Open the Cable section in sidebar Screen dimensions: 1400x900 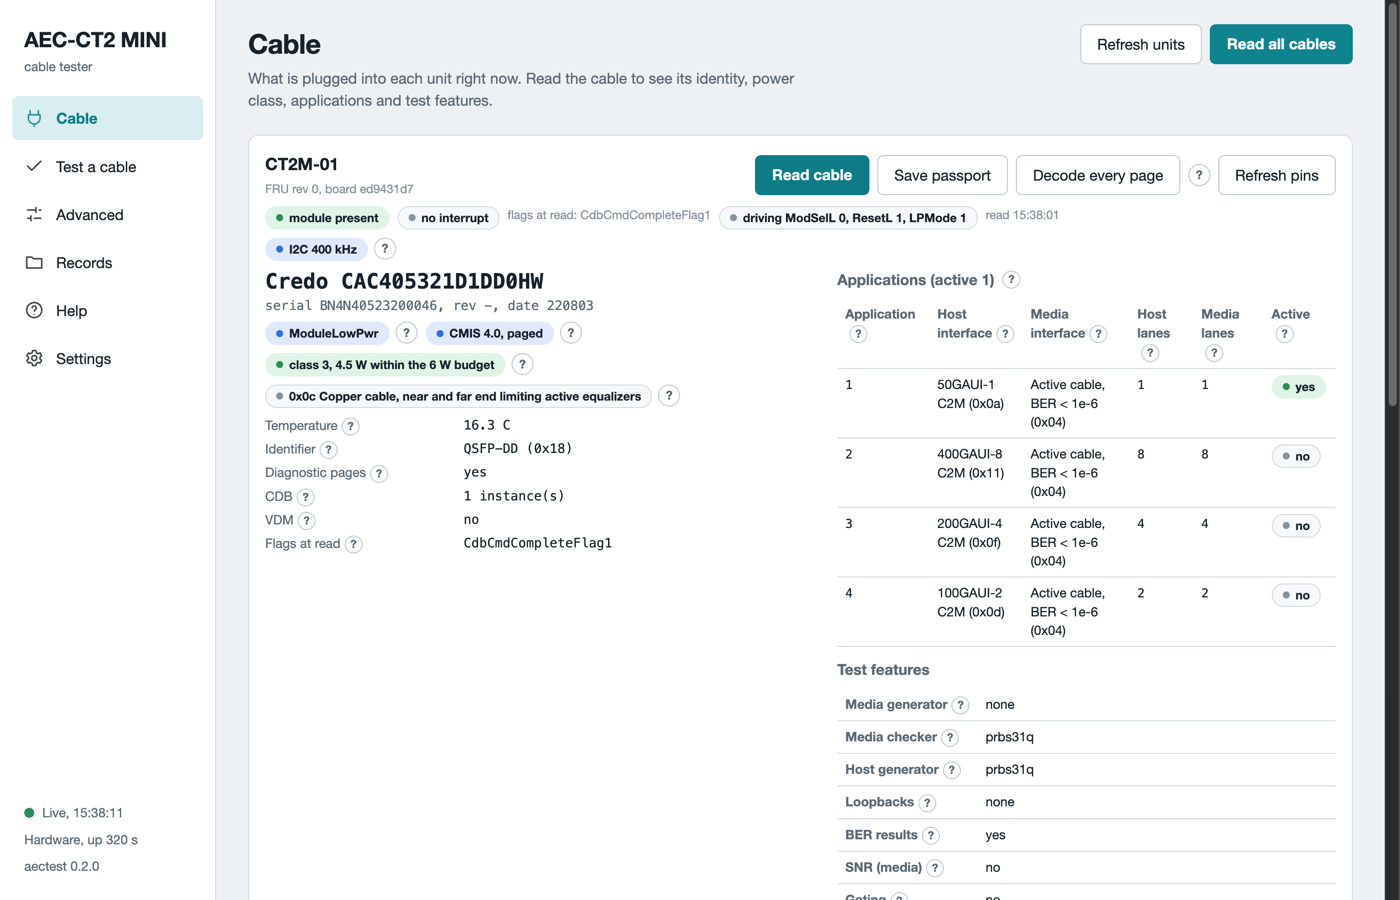click(108, 118)
